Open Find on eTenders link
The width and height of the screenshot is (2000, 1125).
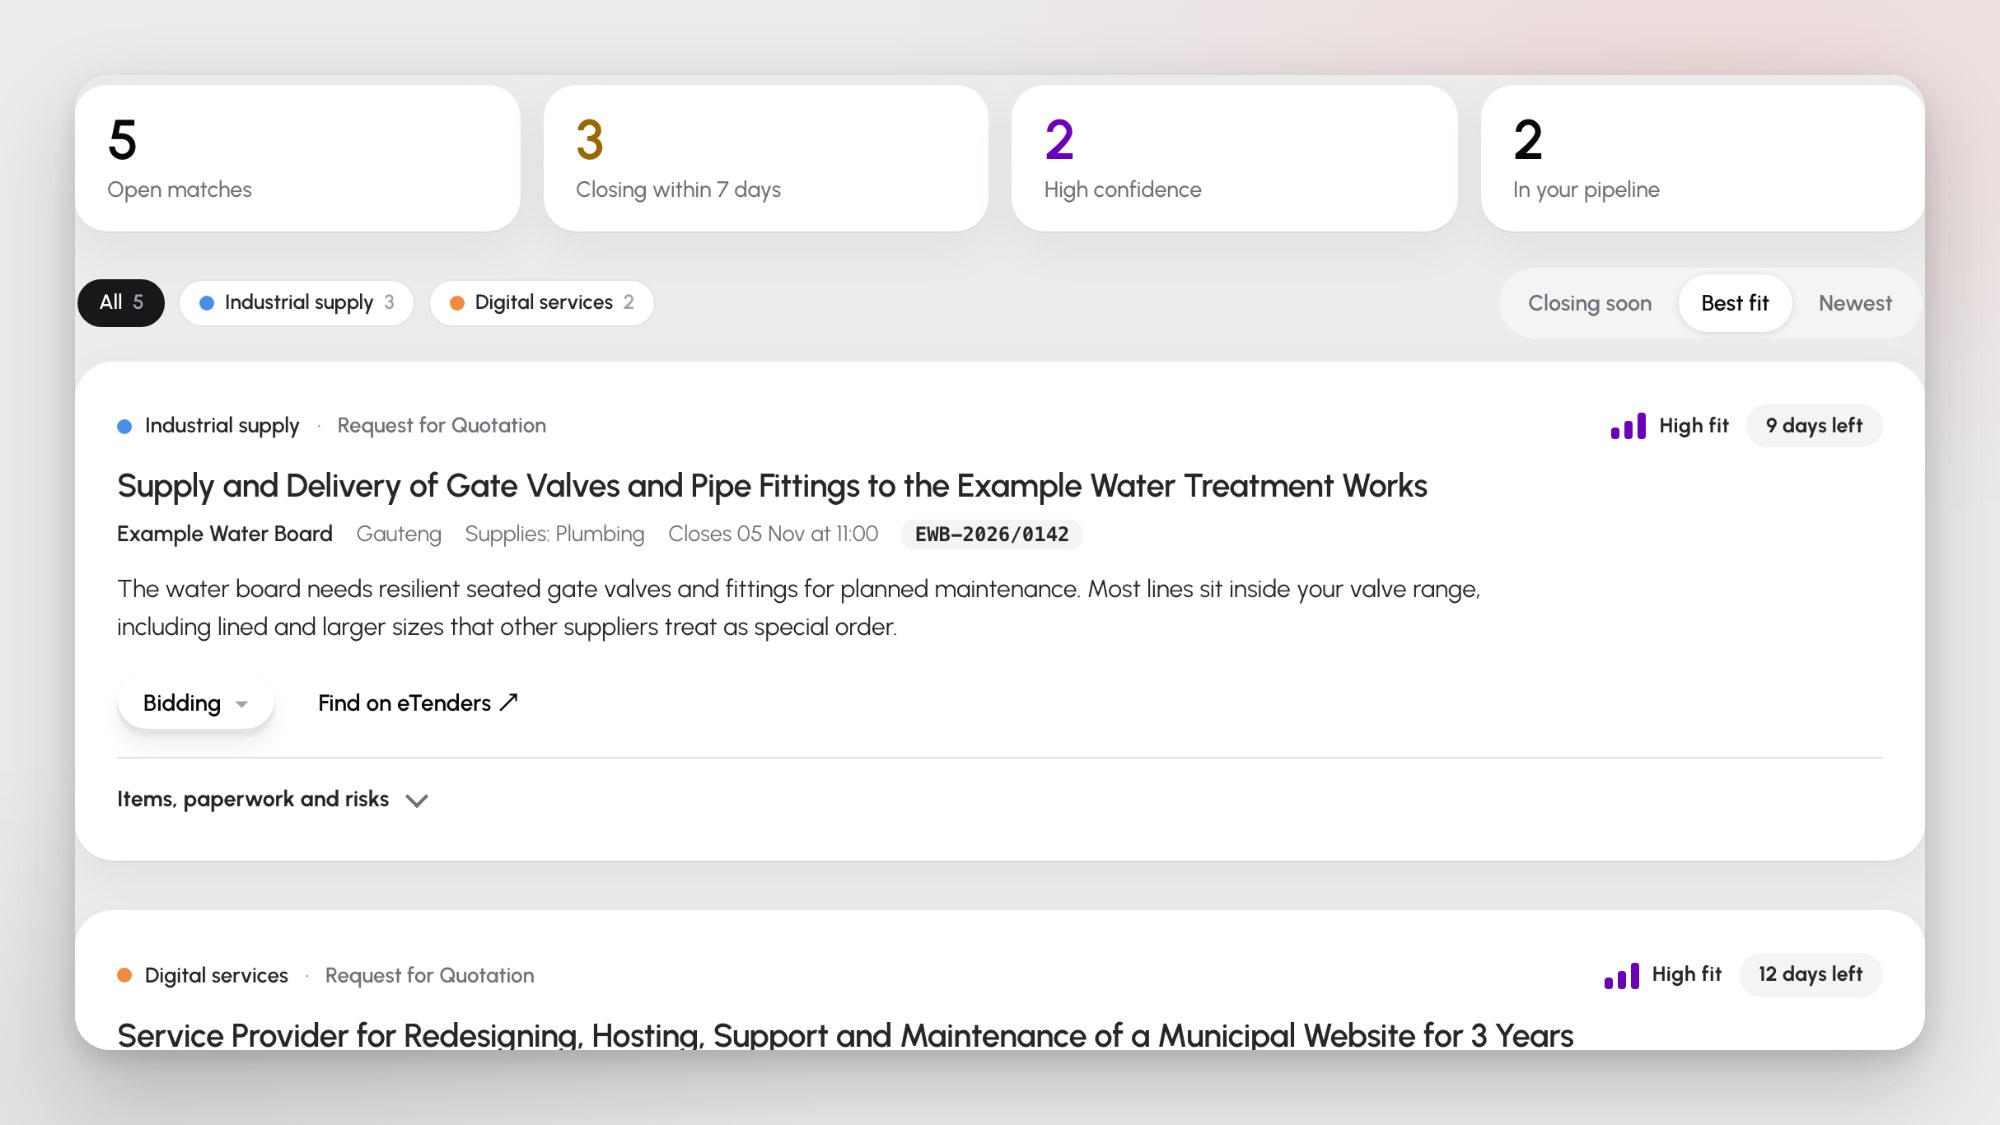[x=418, y=703]
